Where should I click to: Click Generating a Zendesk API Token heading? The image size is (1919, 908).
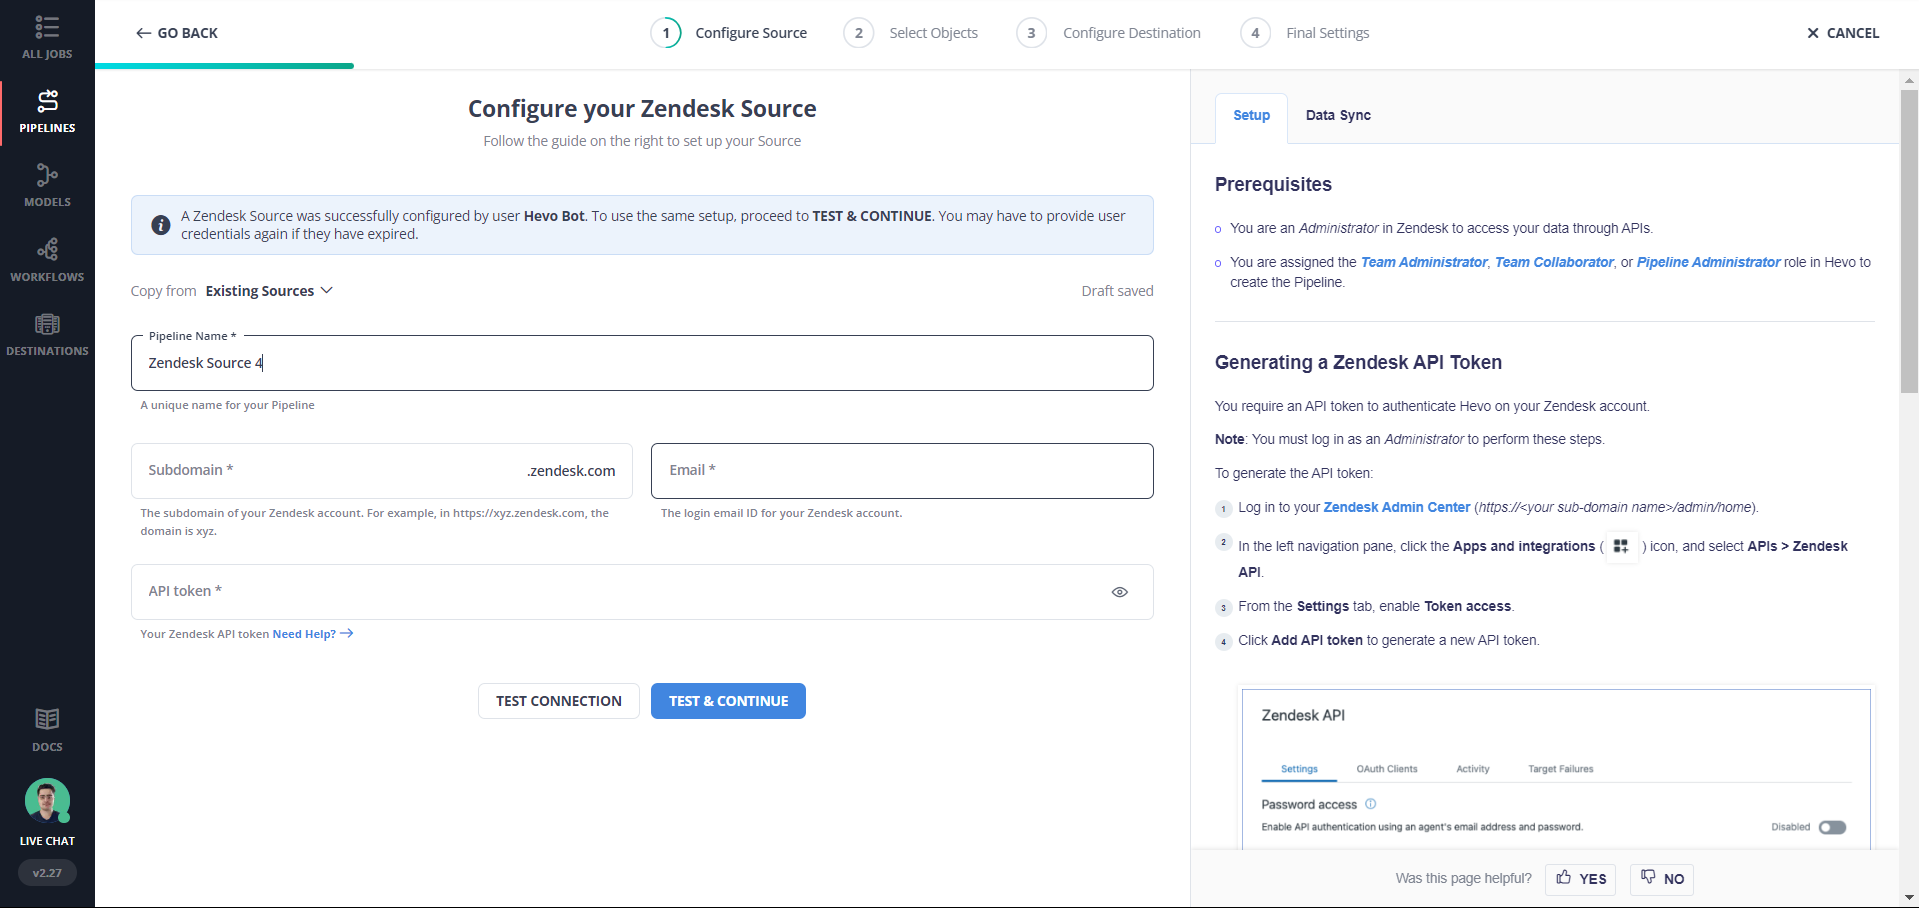tap(1358, 362)
